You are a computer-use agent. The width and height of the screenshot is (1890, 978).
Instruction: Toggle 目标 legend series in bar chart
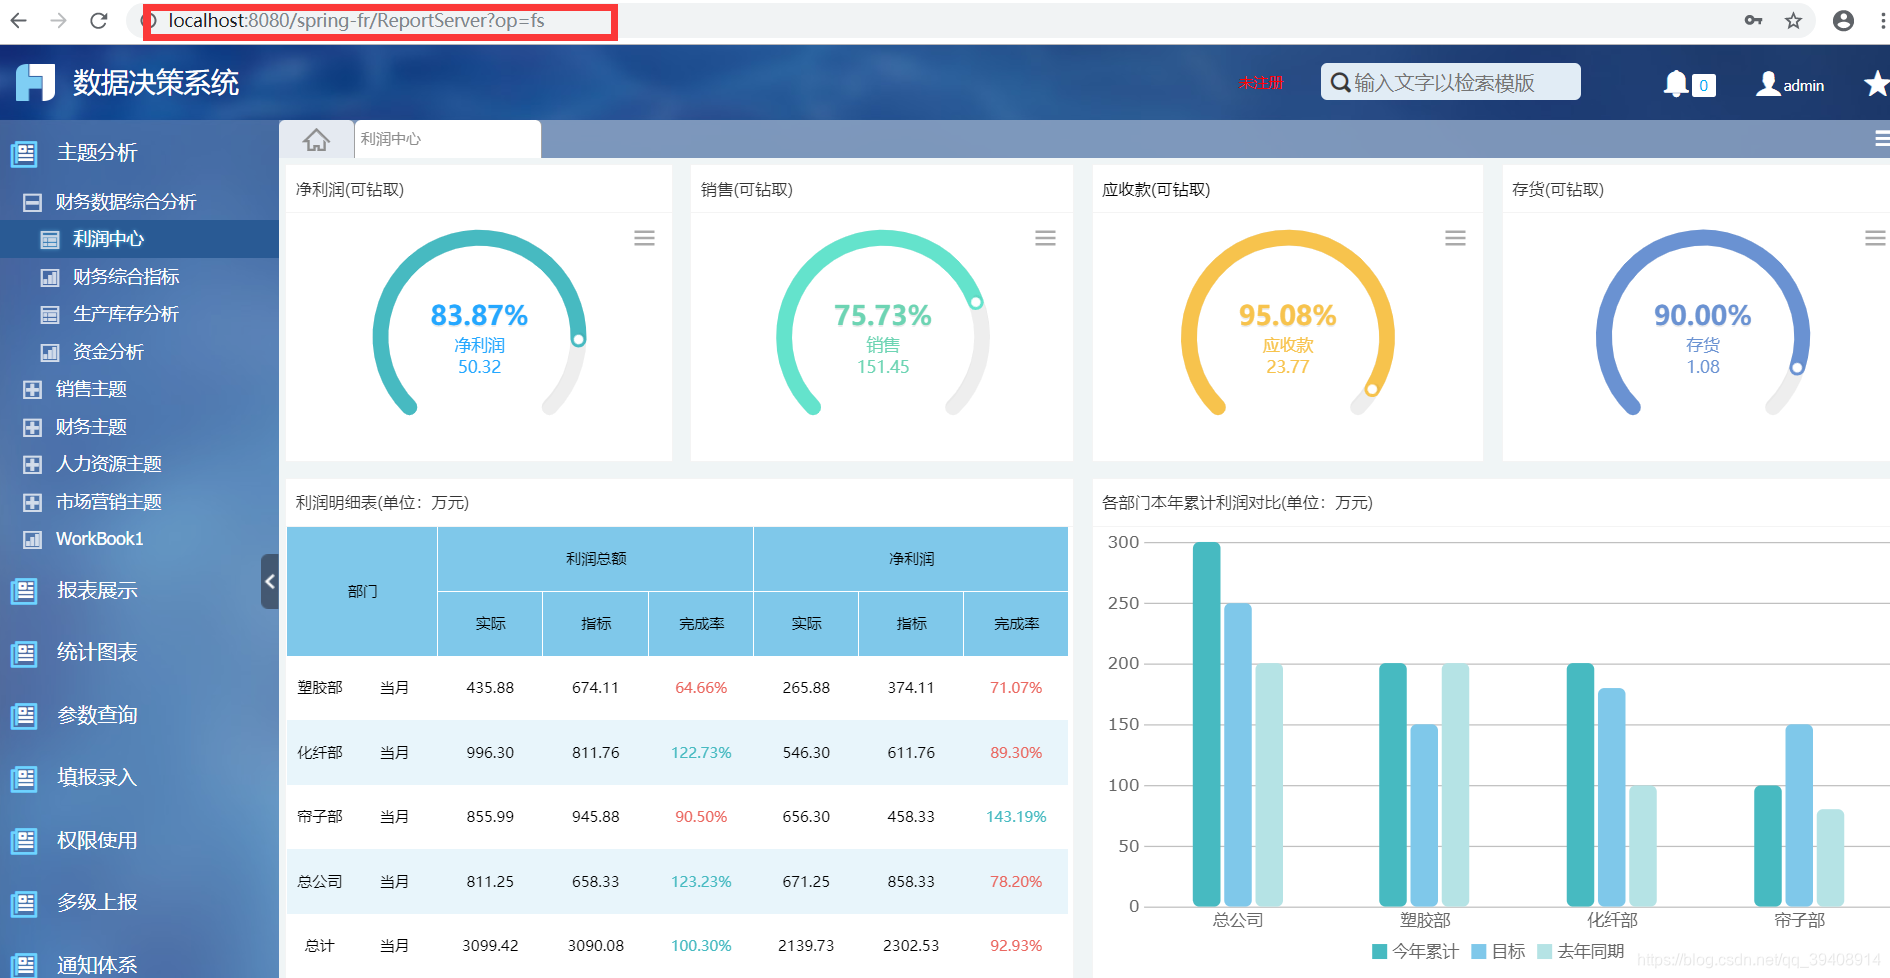[1498, 951]
